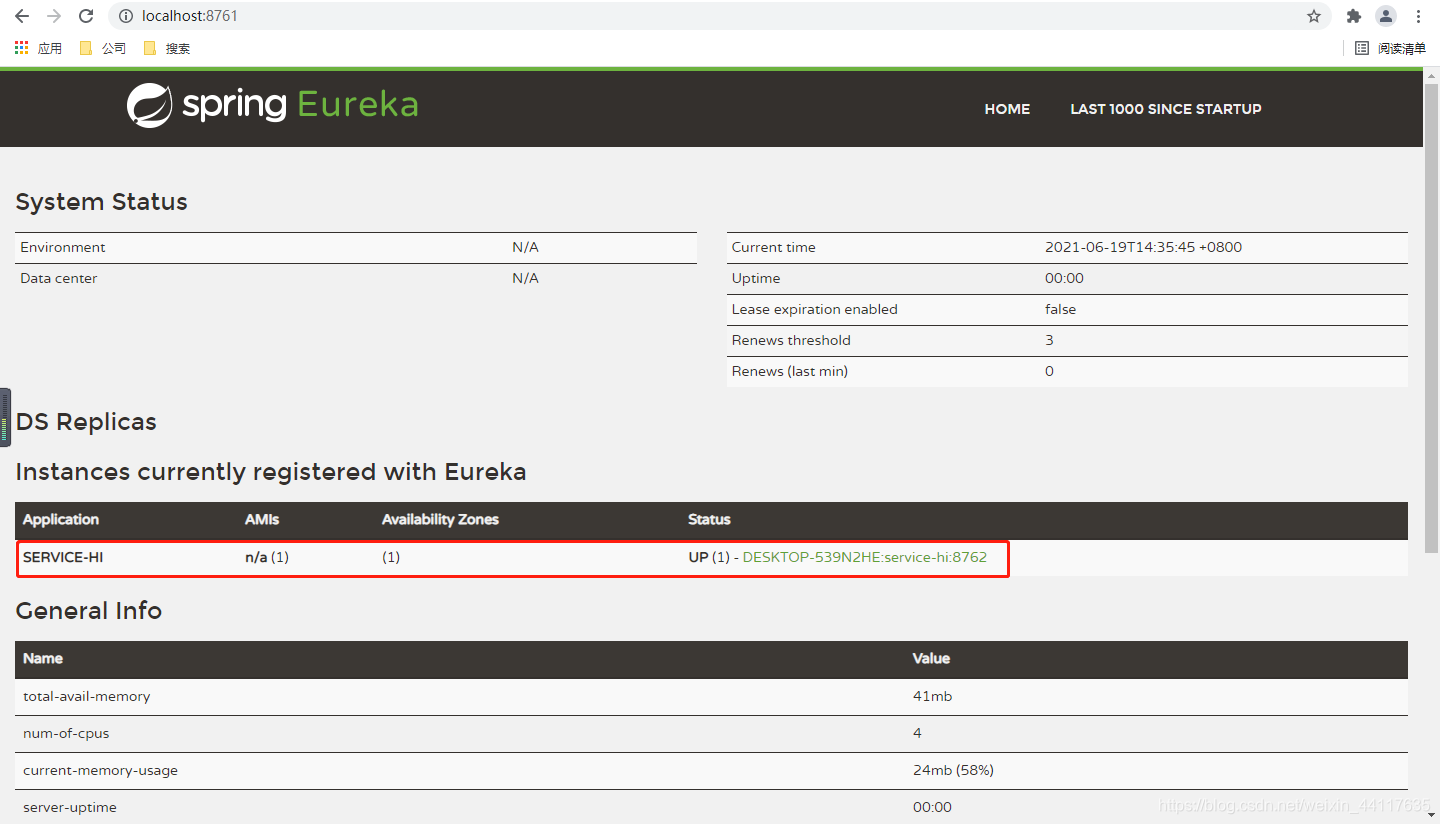Click the Value column header in General Info

click(931, 659)
